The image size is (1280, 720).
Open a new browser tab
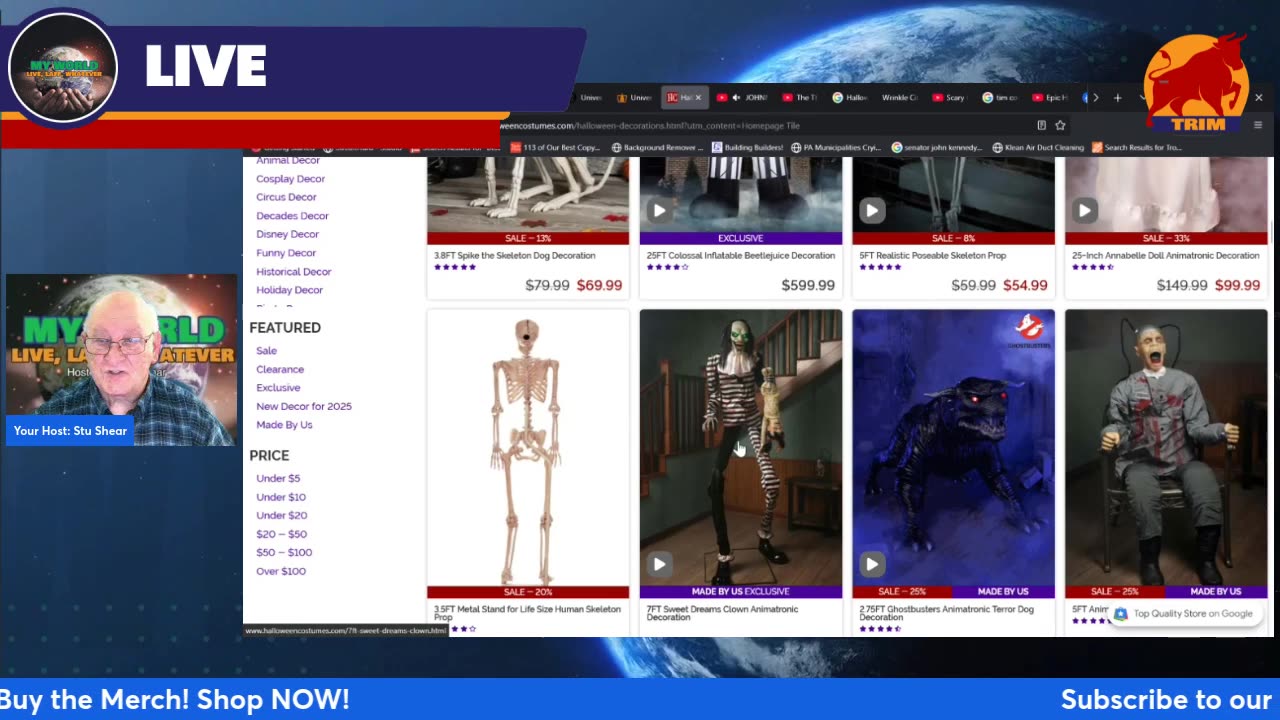point(1118,98)
